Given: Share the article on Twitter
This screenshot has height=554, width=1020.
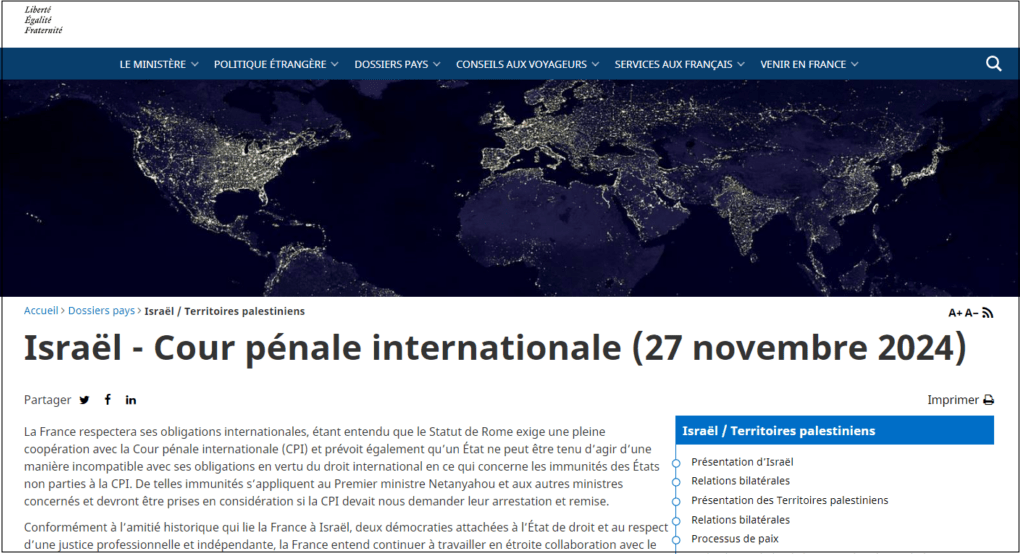Looking at the screenshot, I should tap(85, 400).
